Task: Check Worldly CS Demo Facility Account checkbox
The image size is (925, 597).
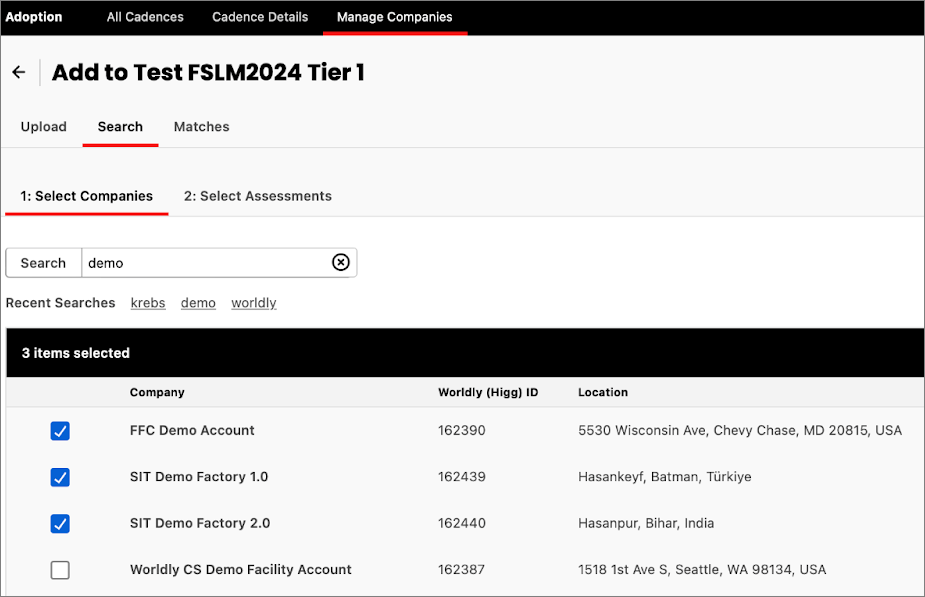Action: coord(60,570)
